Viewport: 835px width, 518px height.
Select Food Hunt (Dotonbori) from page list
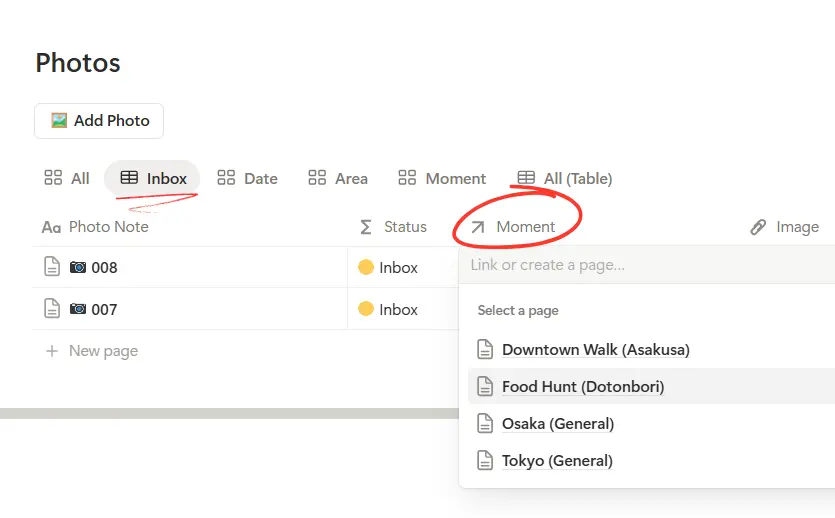pos(582,386)
